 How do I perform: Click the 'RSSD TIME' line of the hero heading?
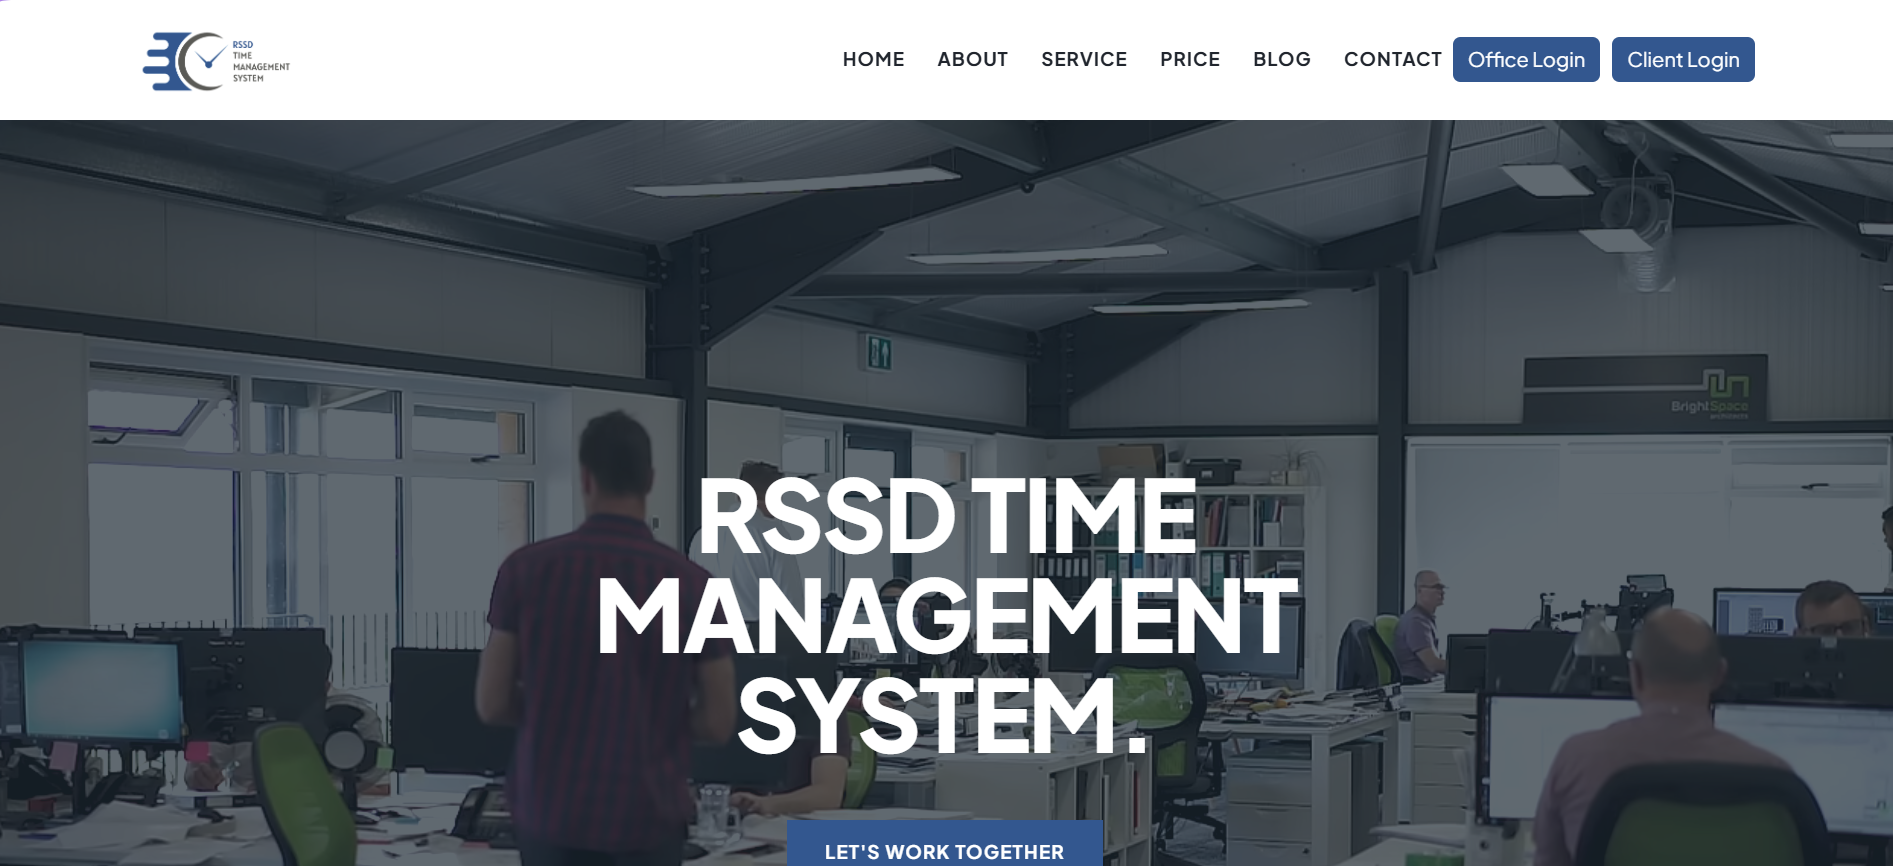click(x=946, y=517)
